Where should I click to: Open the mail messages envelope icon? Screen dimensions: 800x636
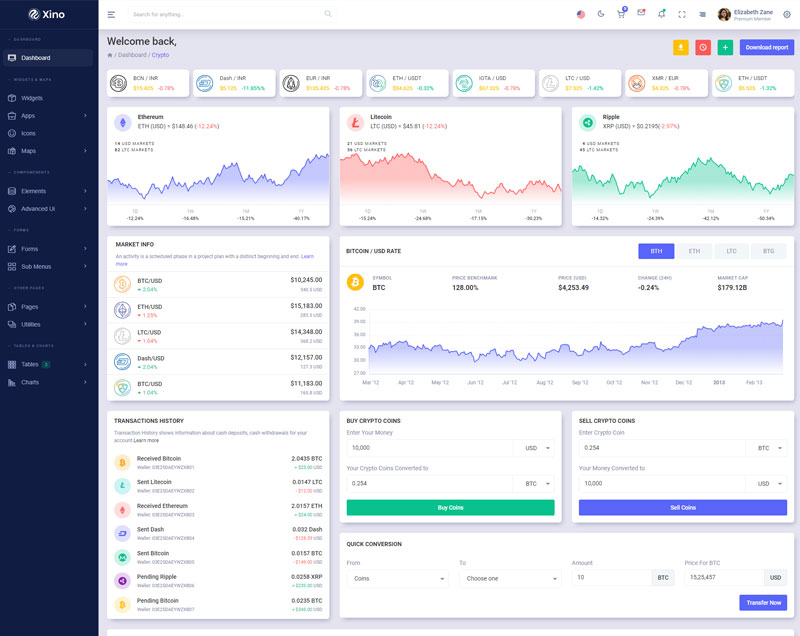tap(641, 14)
